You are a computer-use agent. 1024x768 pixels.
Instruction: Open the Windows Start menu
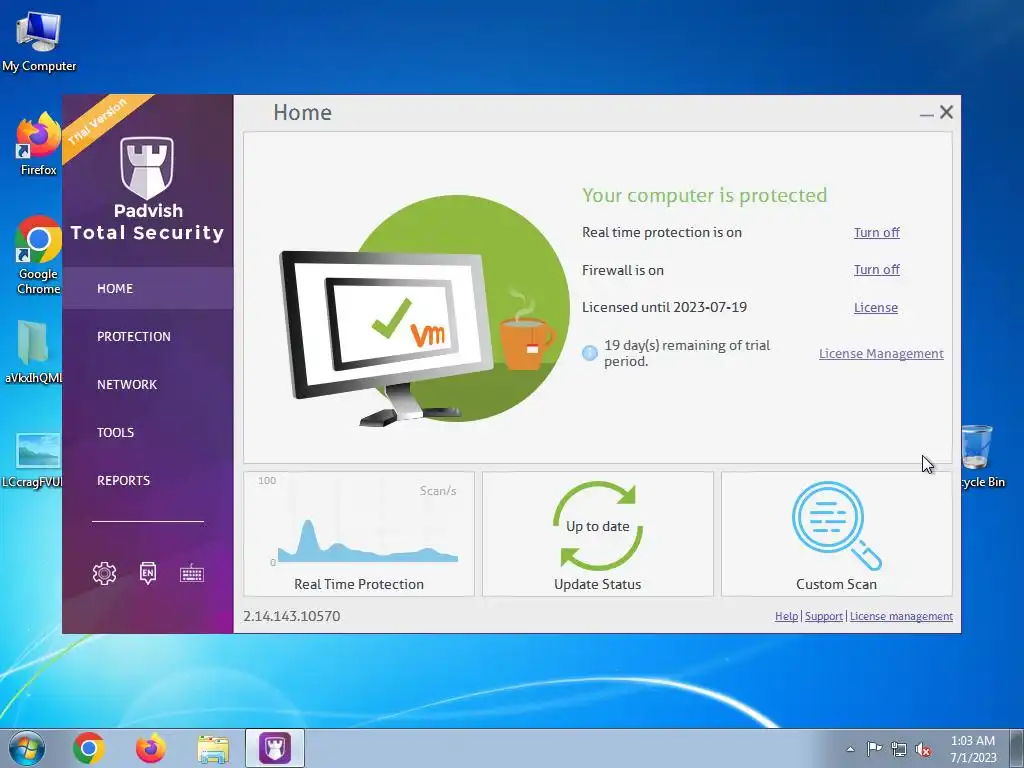(x=27, y=748)
